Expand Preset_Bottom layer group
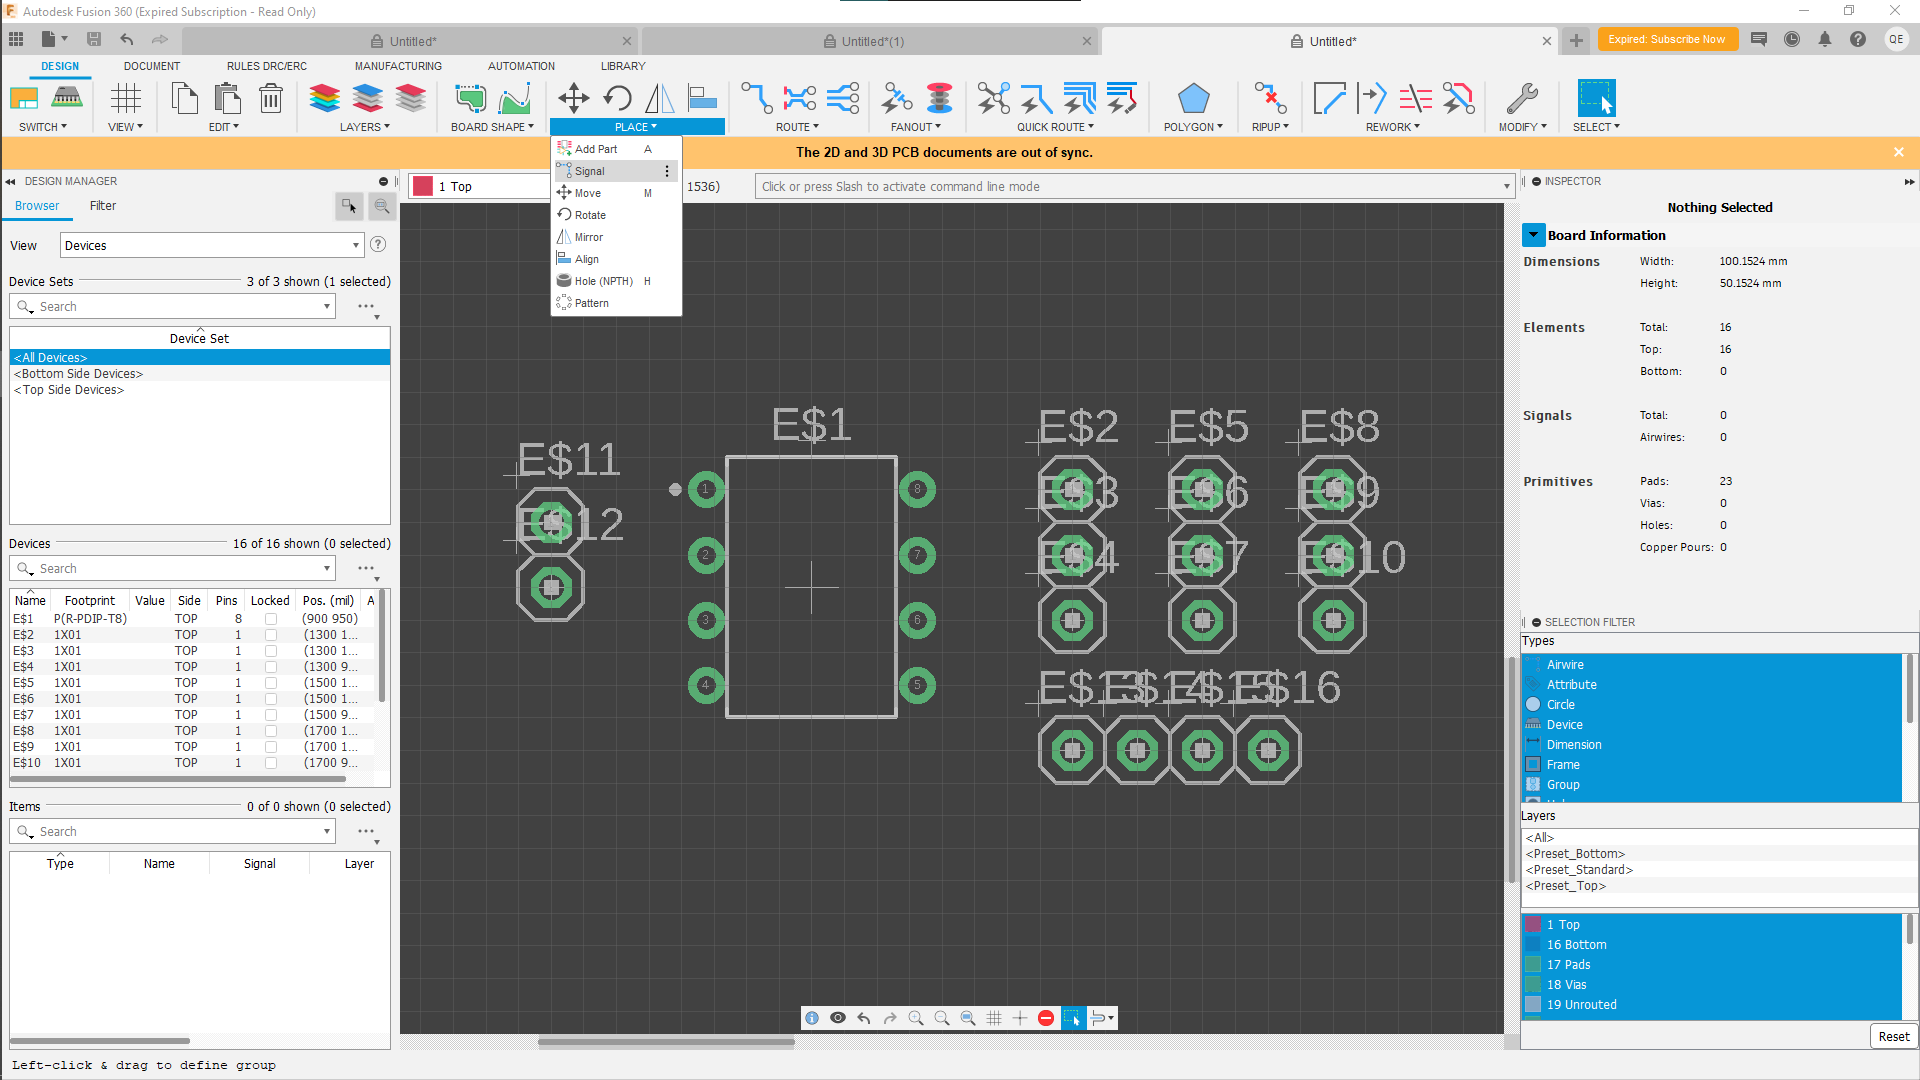 [x=1576, y=853]
